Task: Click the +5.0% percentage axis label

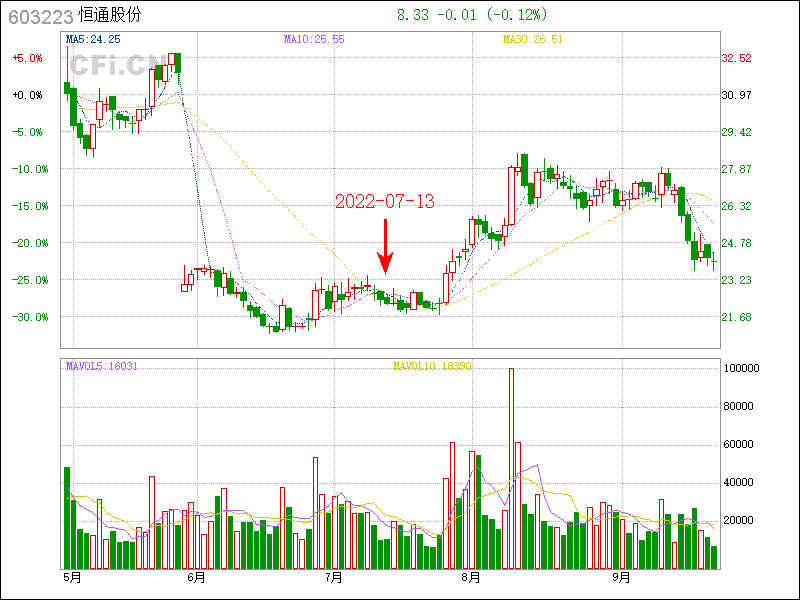Action: (x=28, y=58)
